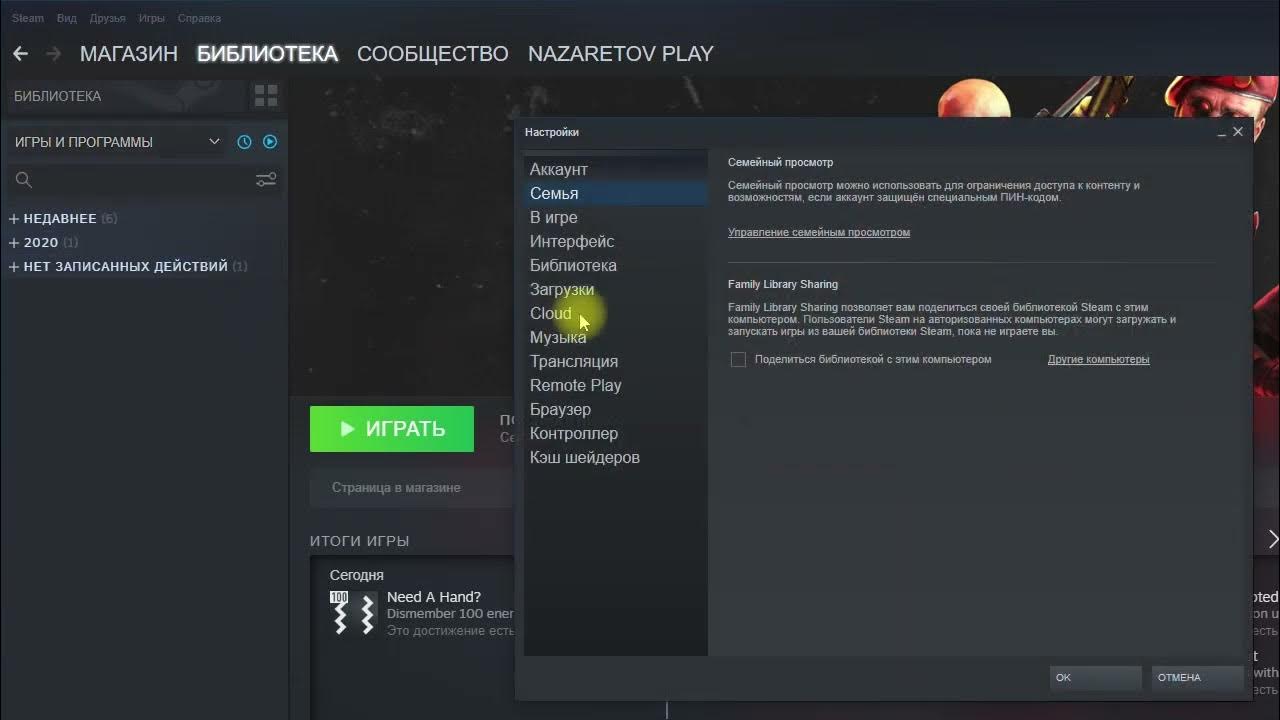Switch library to grid view icon
1280x720 pixels.
[x=266, y=96]
